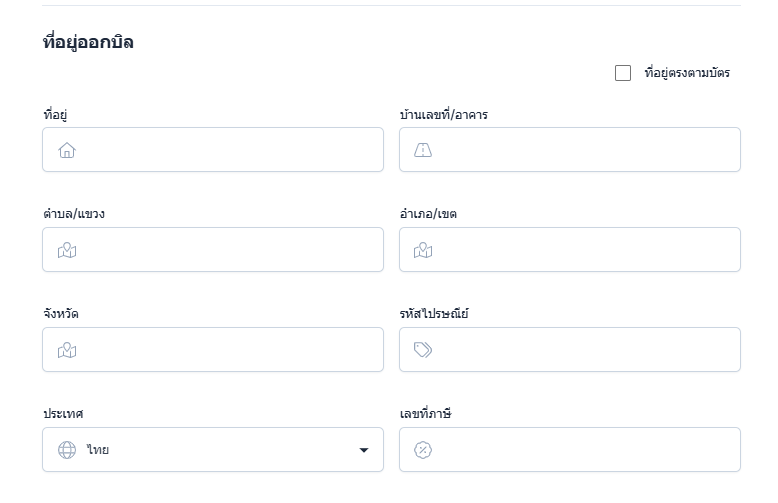
Task: Click the map icon in ตำบล/แขวง field
Action: click(x=67, y=250)
